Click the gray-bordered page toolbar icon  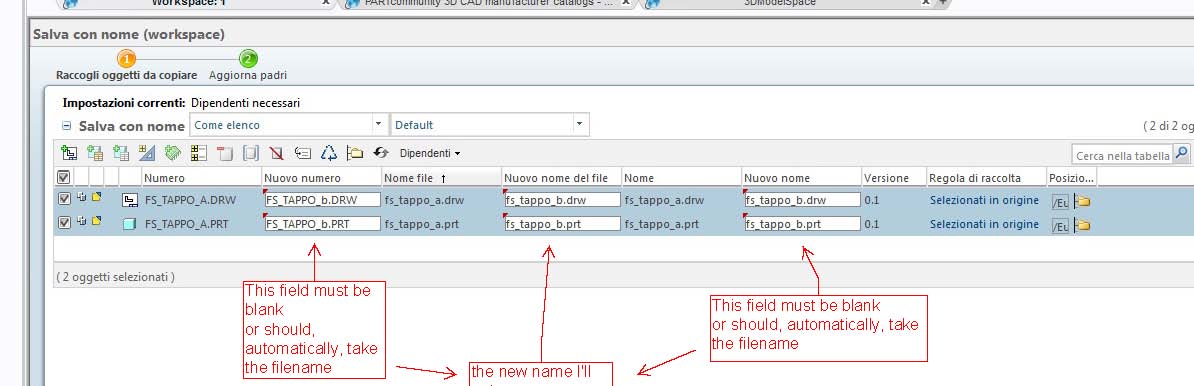pos(251,153)
